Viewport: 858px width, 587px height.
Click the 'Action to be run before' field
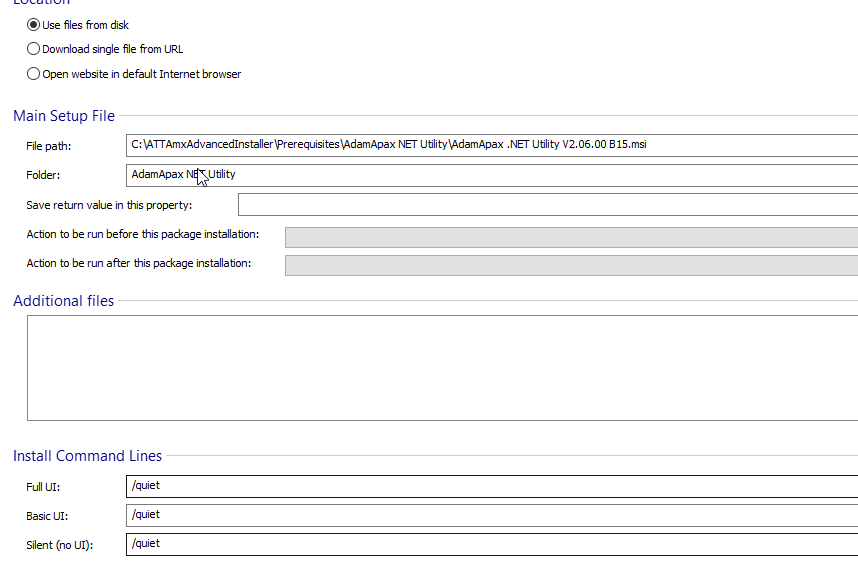pos(570,236)
